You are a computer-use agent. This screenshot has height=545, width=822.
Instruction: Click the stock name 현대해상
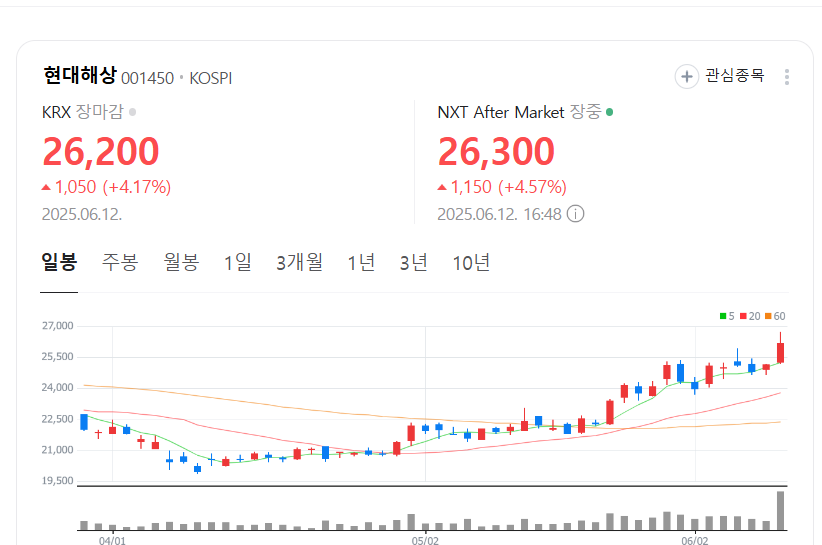point(80,75)
